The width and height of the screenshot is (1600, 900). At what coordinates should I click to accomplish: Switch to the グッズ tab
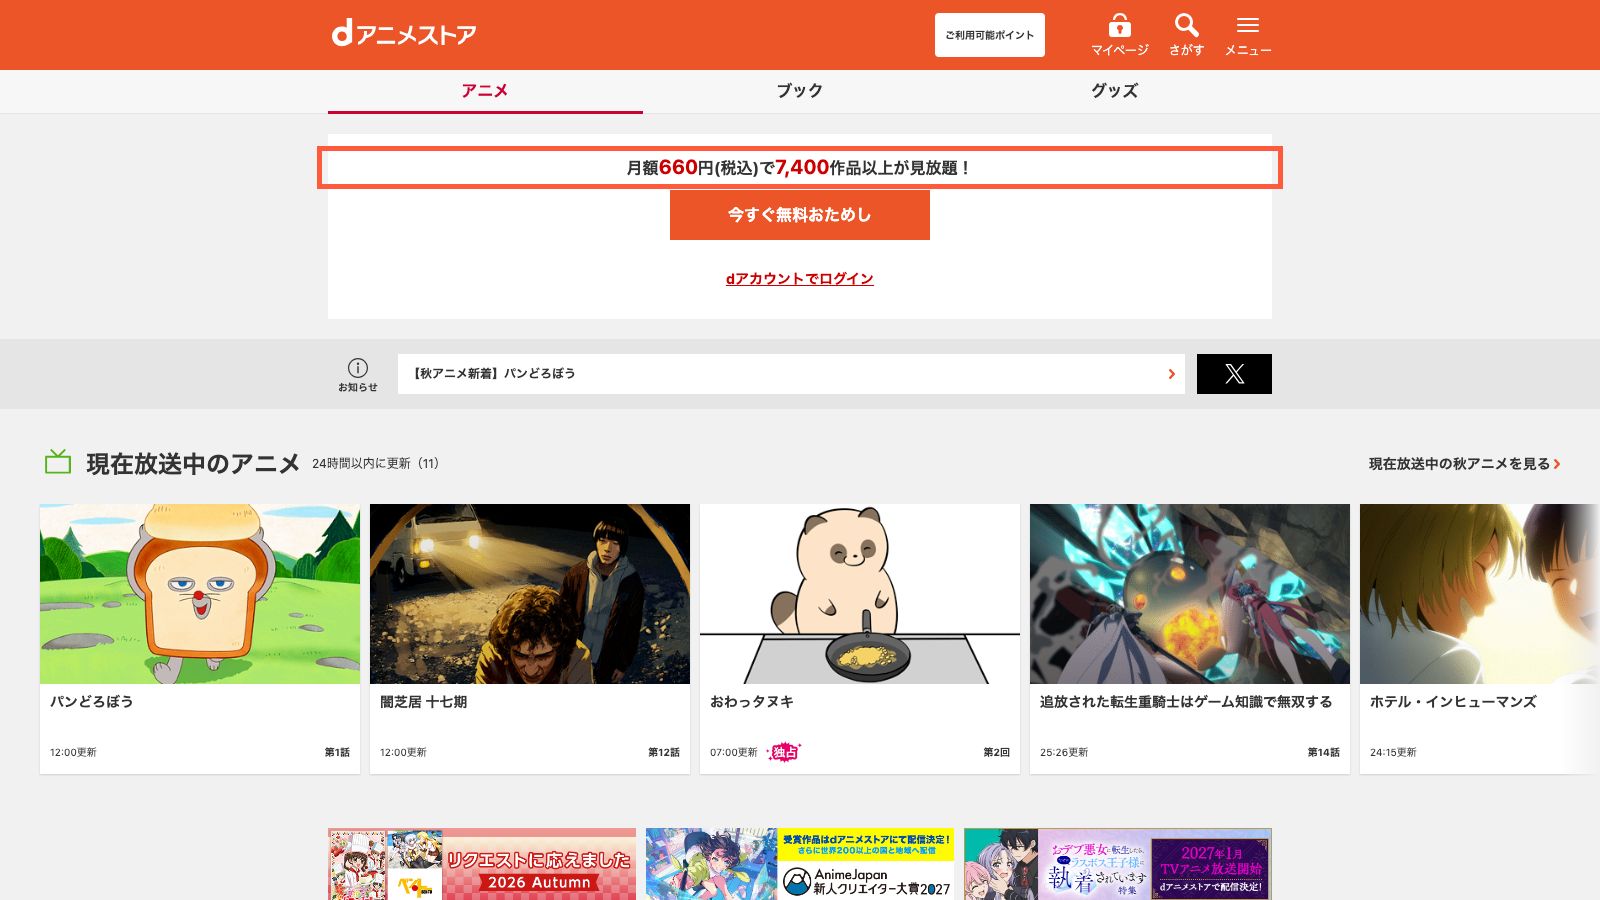coord(1114,91)
